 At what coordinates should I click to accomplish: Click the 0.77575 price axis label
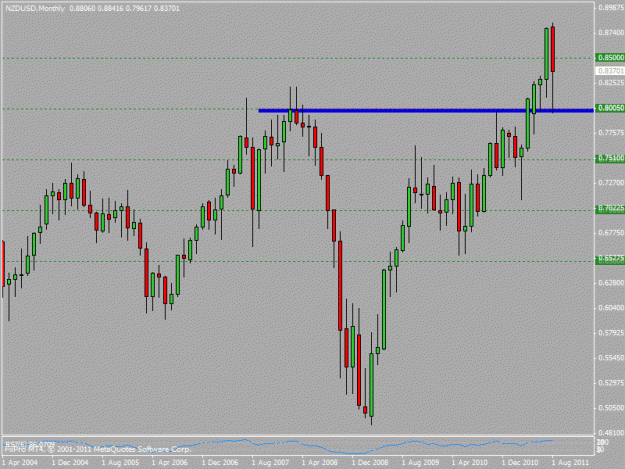[x=611, y=133]
